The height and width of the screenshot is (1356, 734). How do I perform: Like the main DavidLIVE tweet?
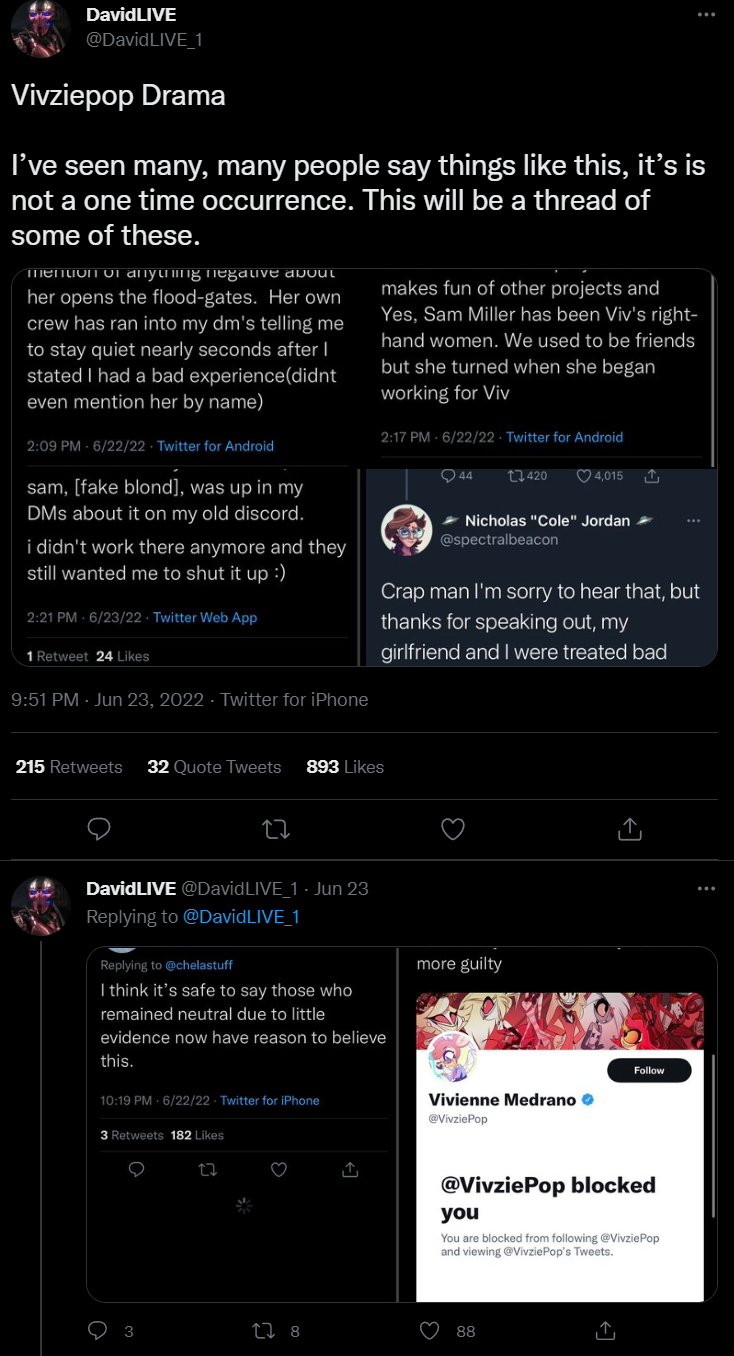(453, 829)
